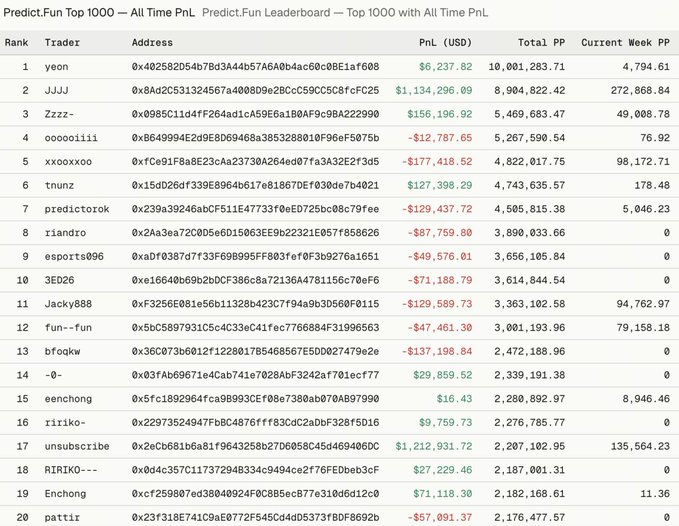Select the subtitle 'Predict.Fun Leaderboard — Top 1000 with All Time PnL'

click(345, 13)
